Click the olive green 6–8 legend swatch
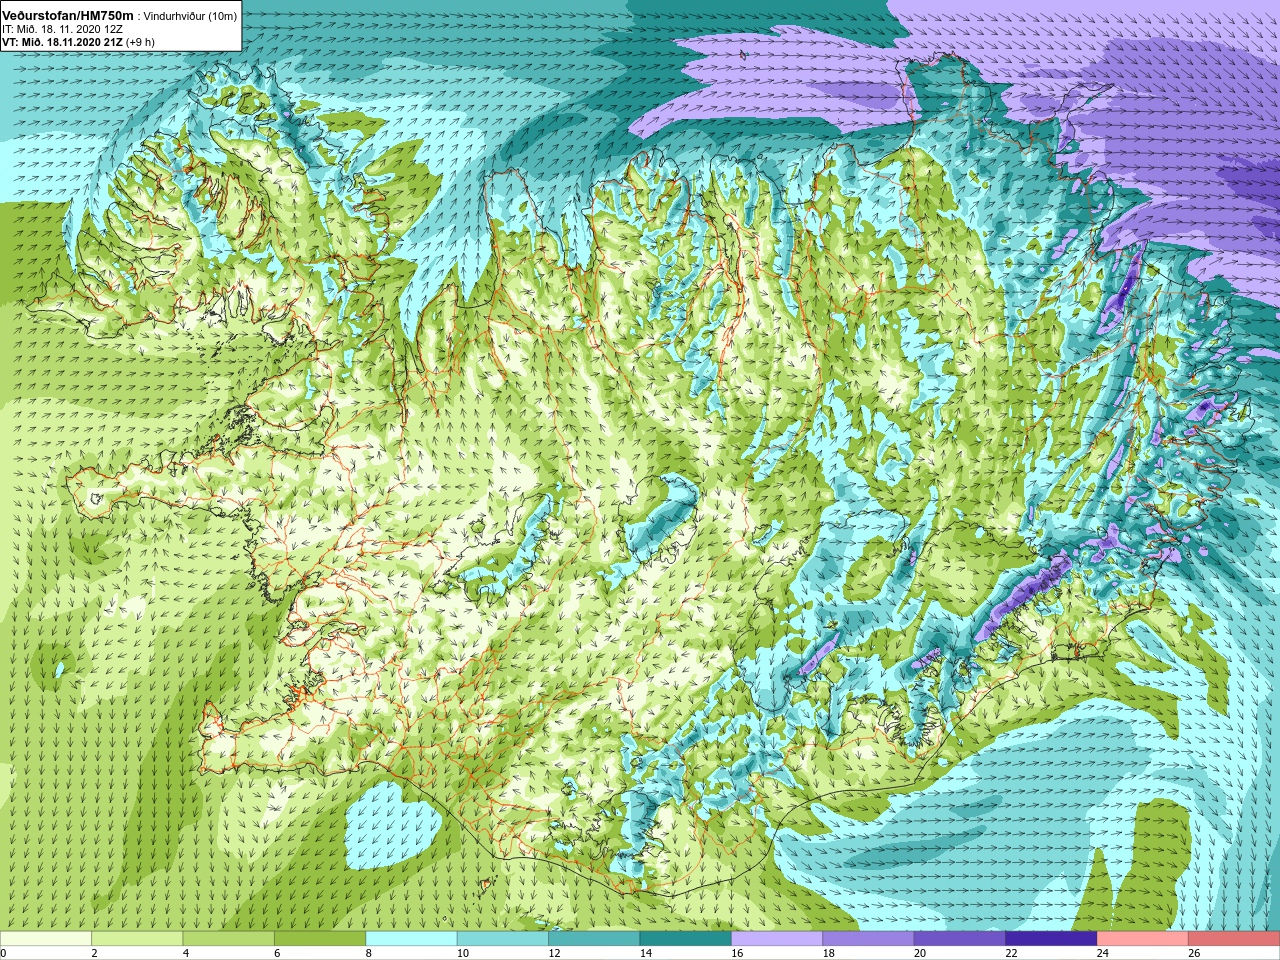Viewport: 1280px width, 960px height. tap(320, 939)
